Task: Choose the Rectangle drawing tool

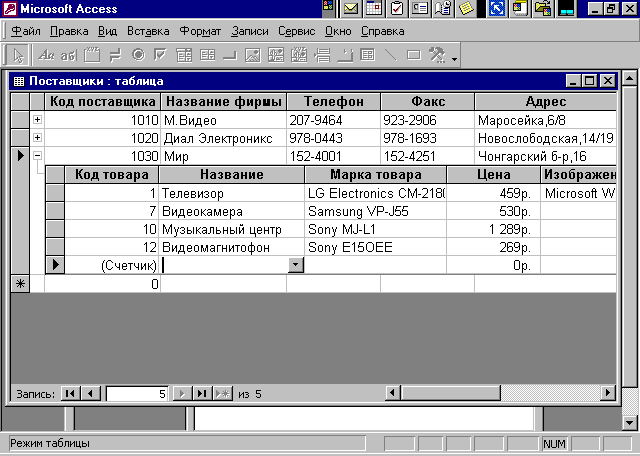Action: click(x=413, y=55)
